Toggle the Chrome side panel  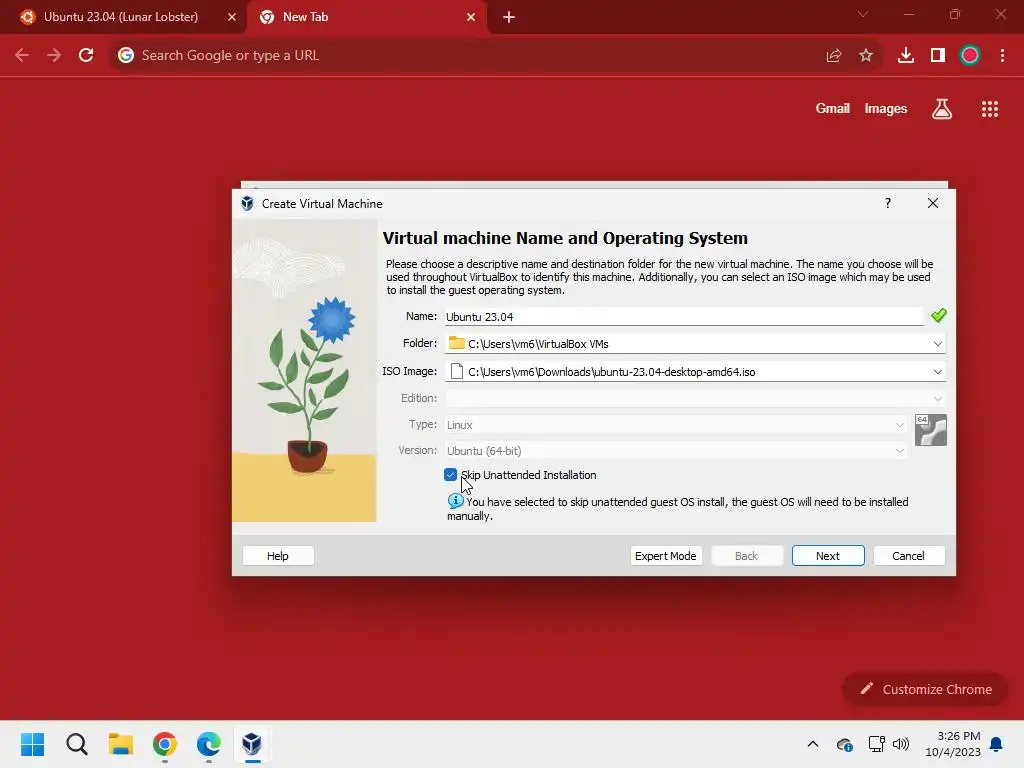click(938, 56)
